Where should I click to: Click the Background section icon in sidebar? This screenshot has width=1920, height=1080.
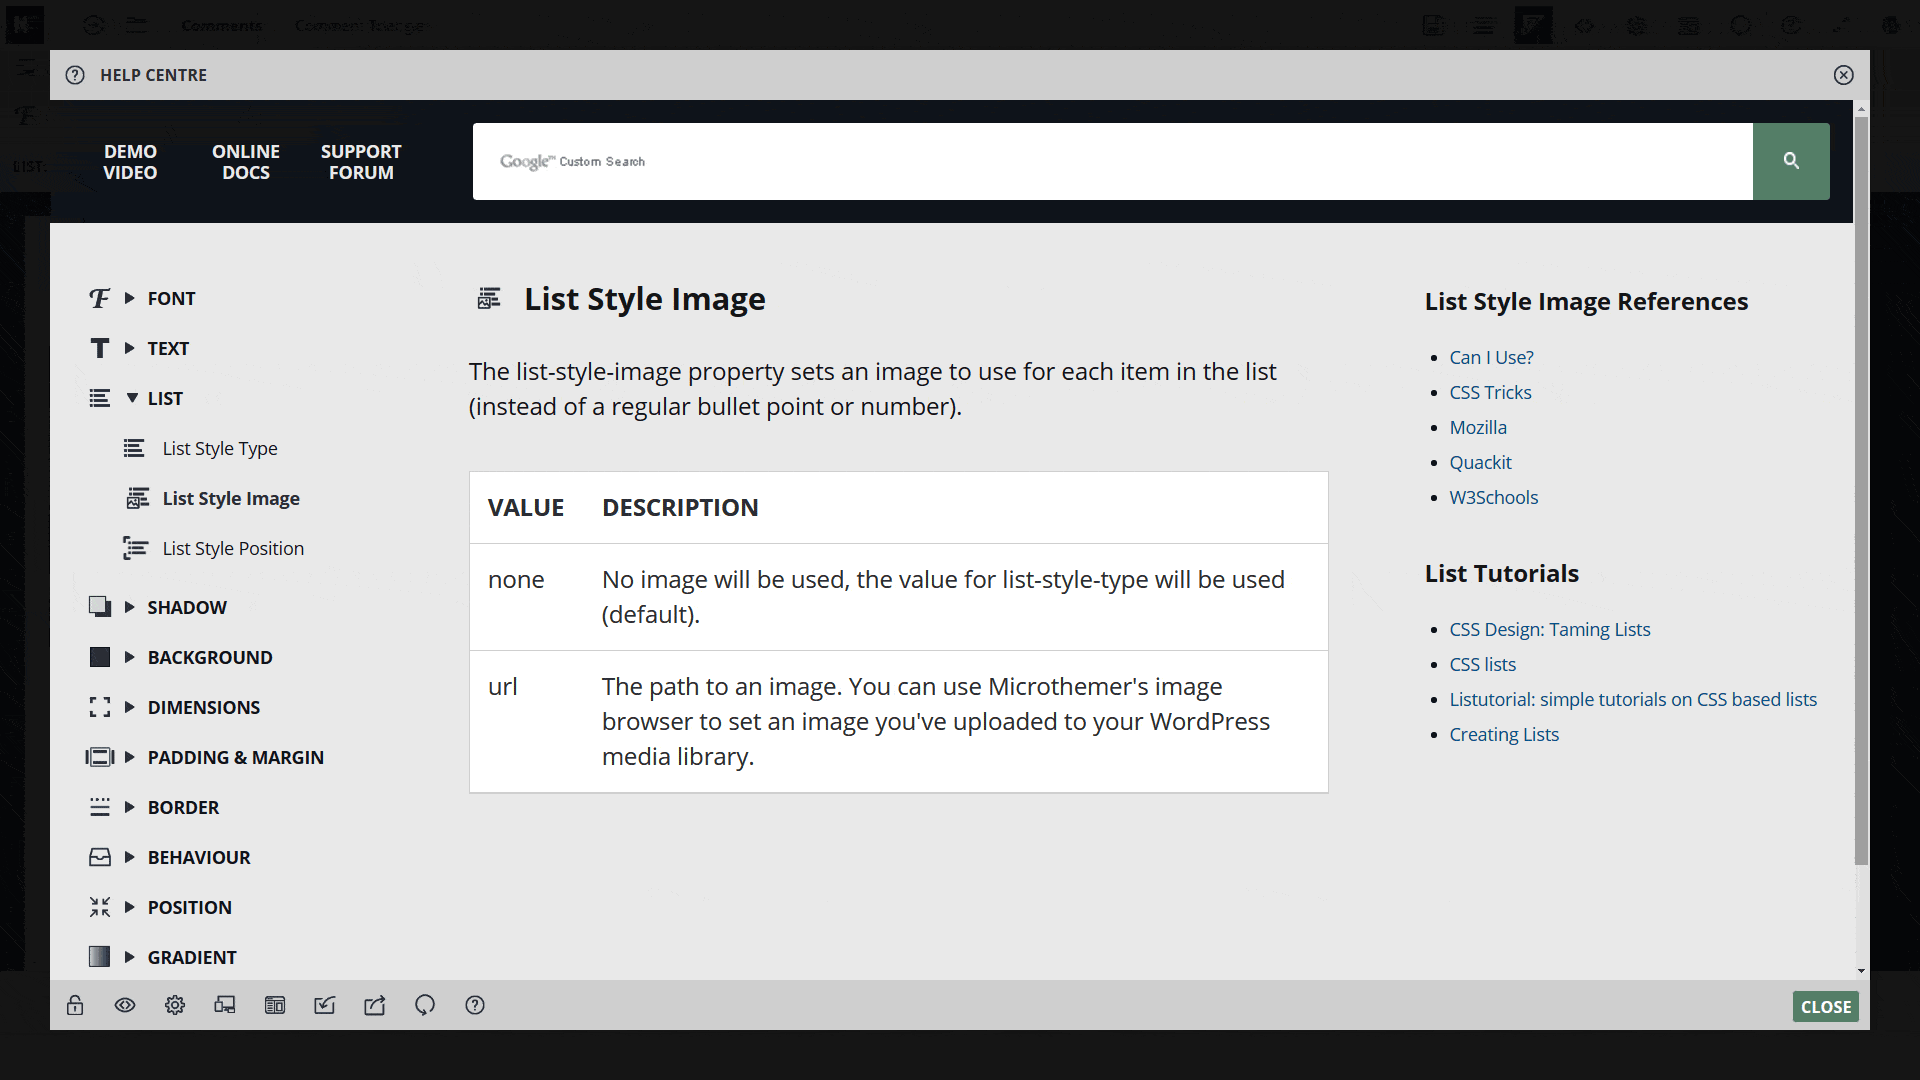click(x=99, y=657)
